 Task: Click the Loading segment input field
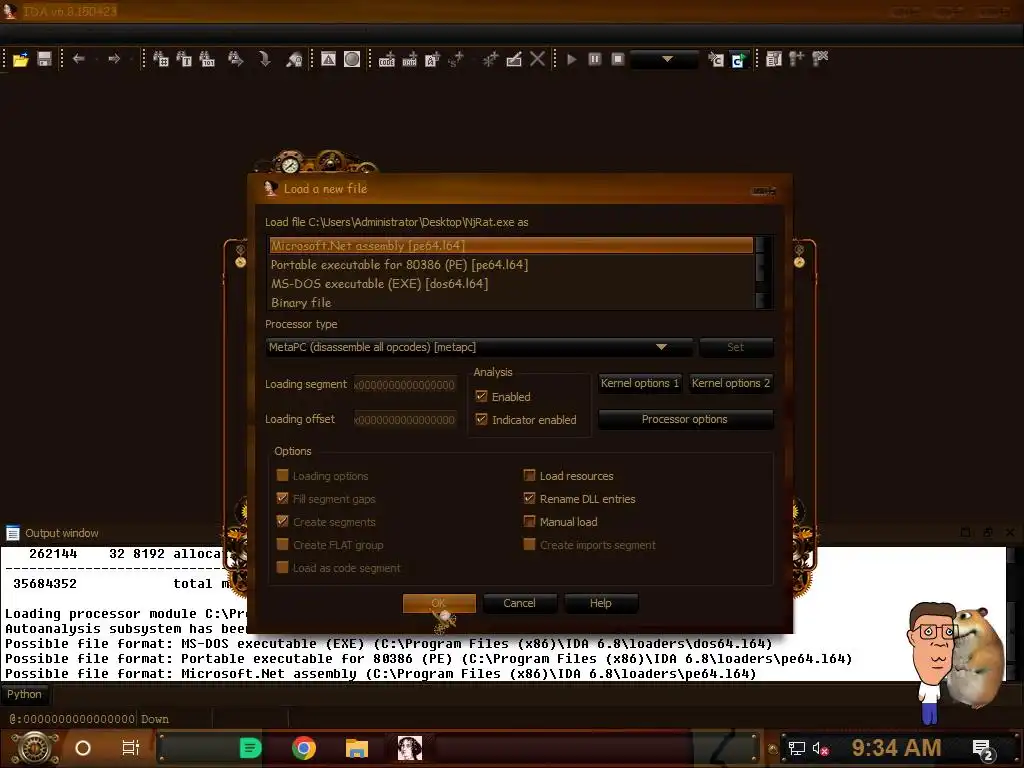click(405, 385)
